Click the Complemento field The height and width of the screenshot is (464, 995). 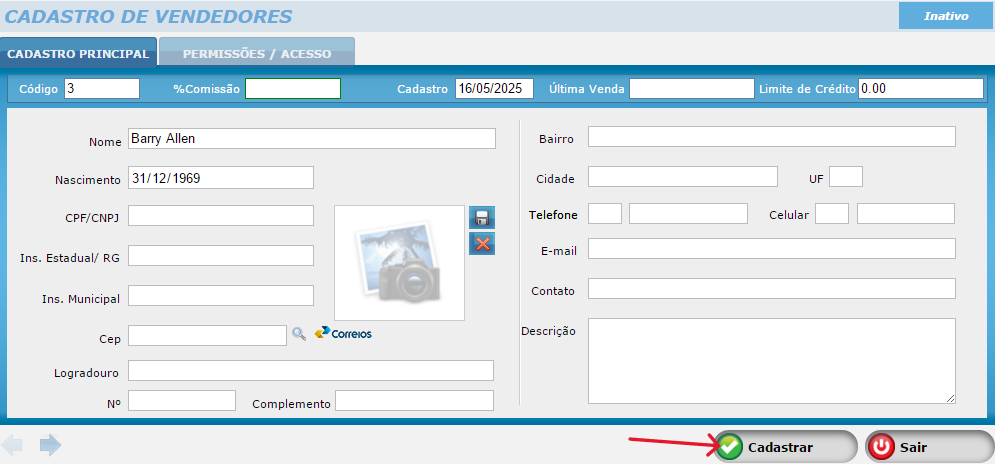414,401
